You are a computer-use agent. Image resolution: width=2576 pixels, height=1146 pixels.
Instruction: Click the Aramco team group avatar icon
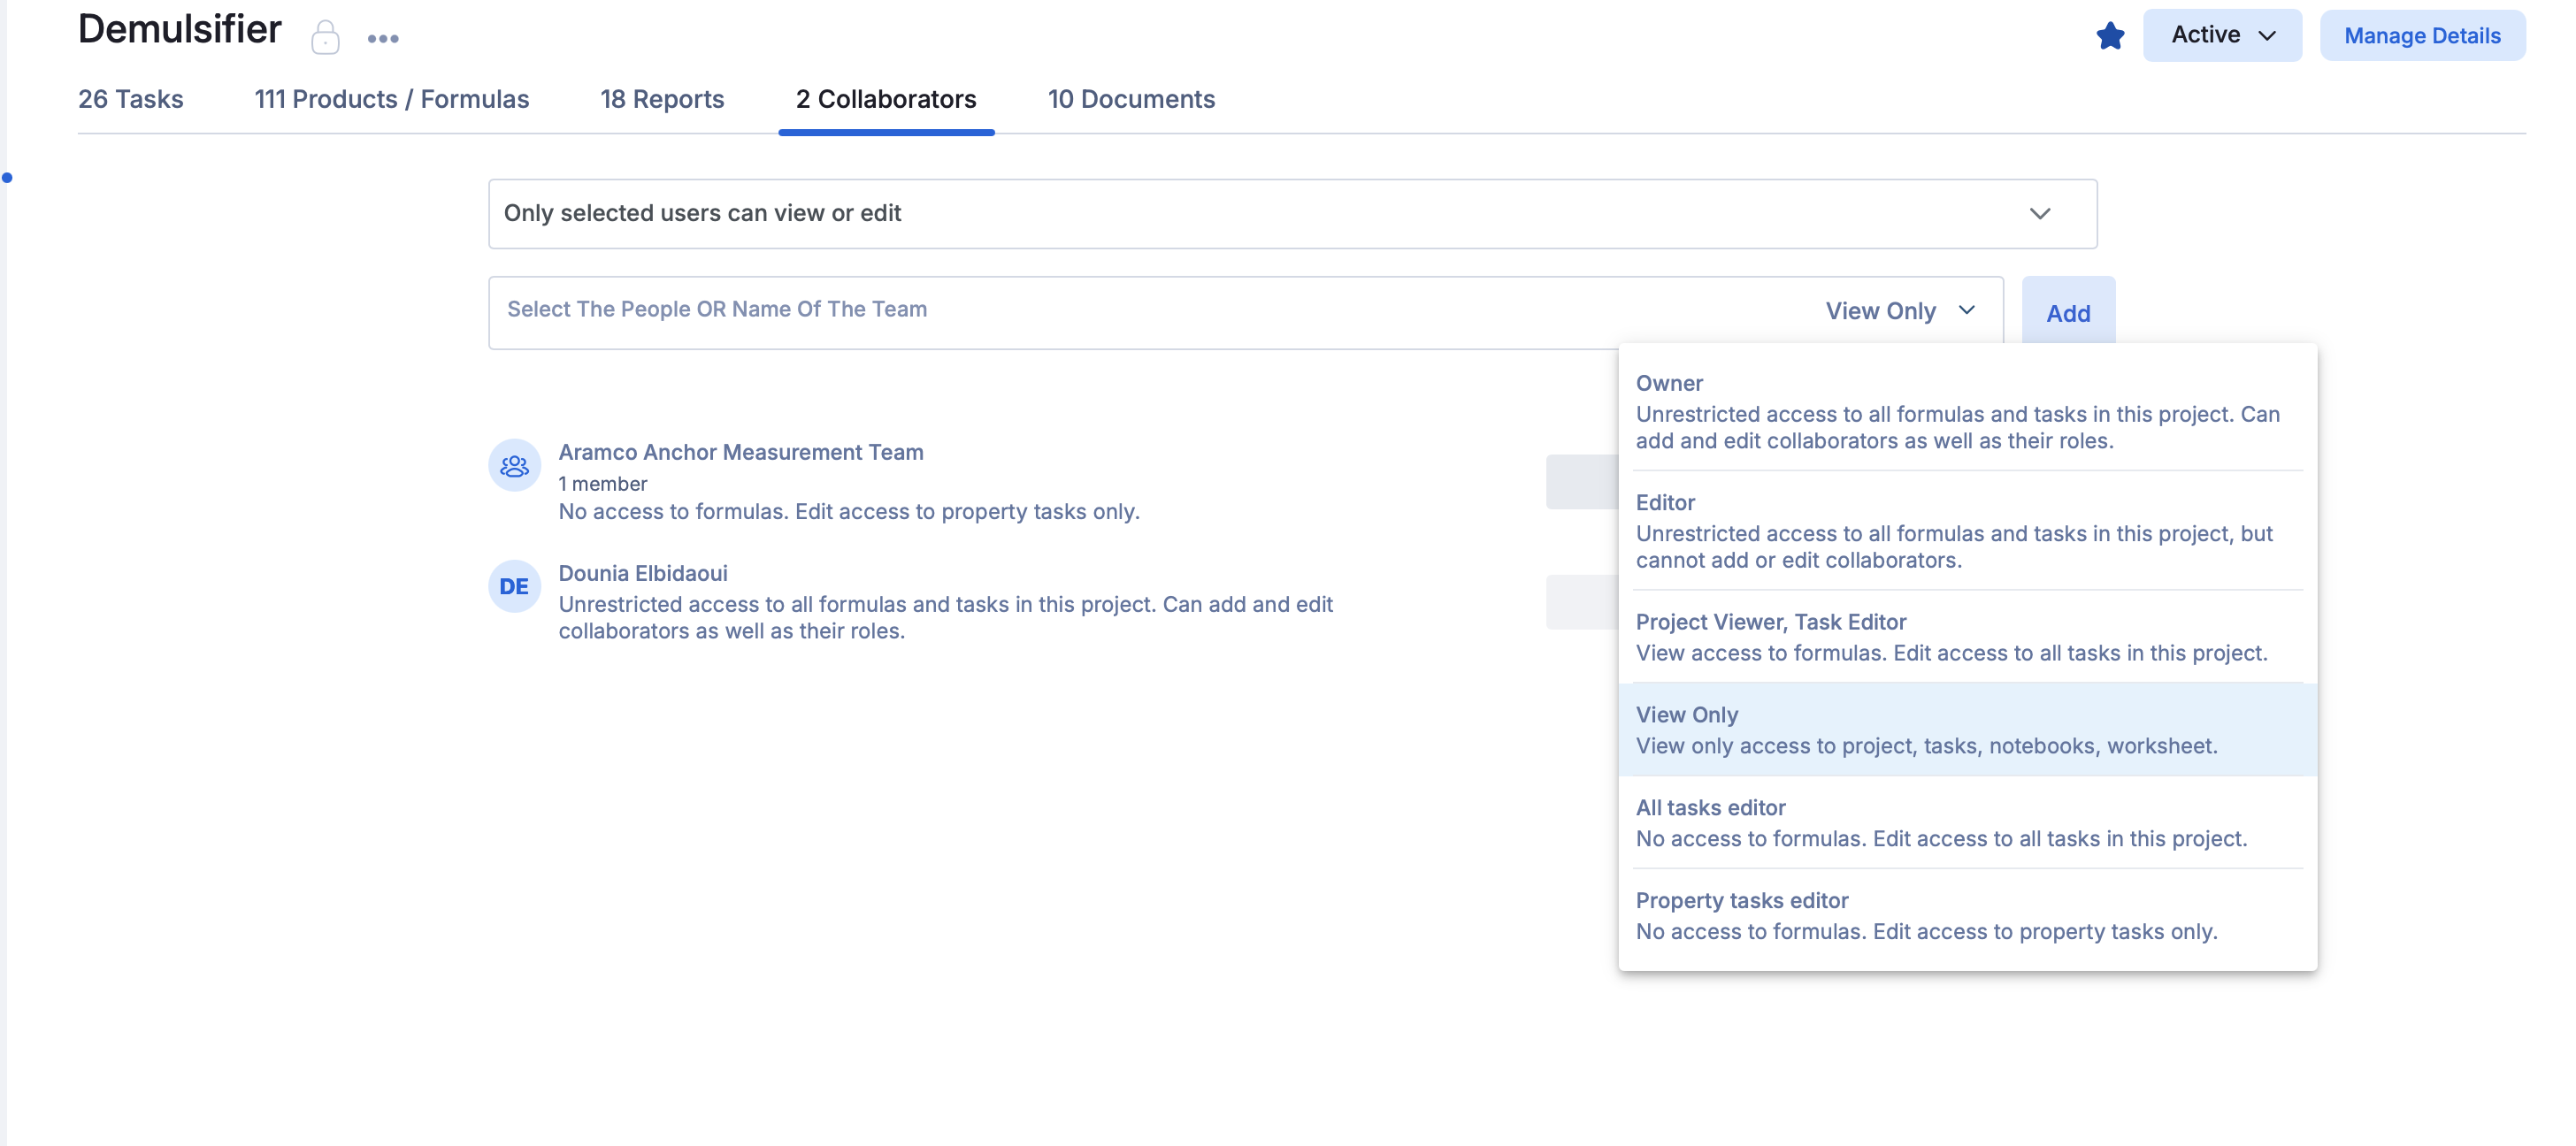(514, 465)
